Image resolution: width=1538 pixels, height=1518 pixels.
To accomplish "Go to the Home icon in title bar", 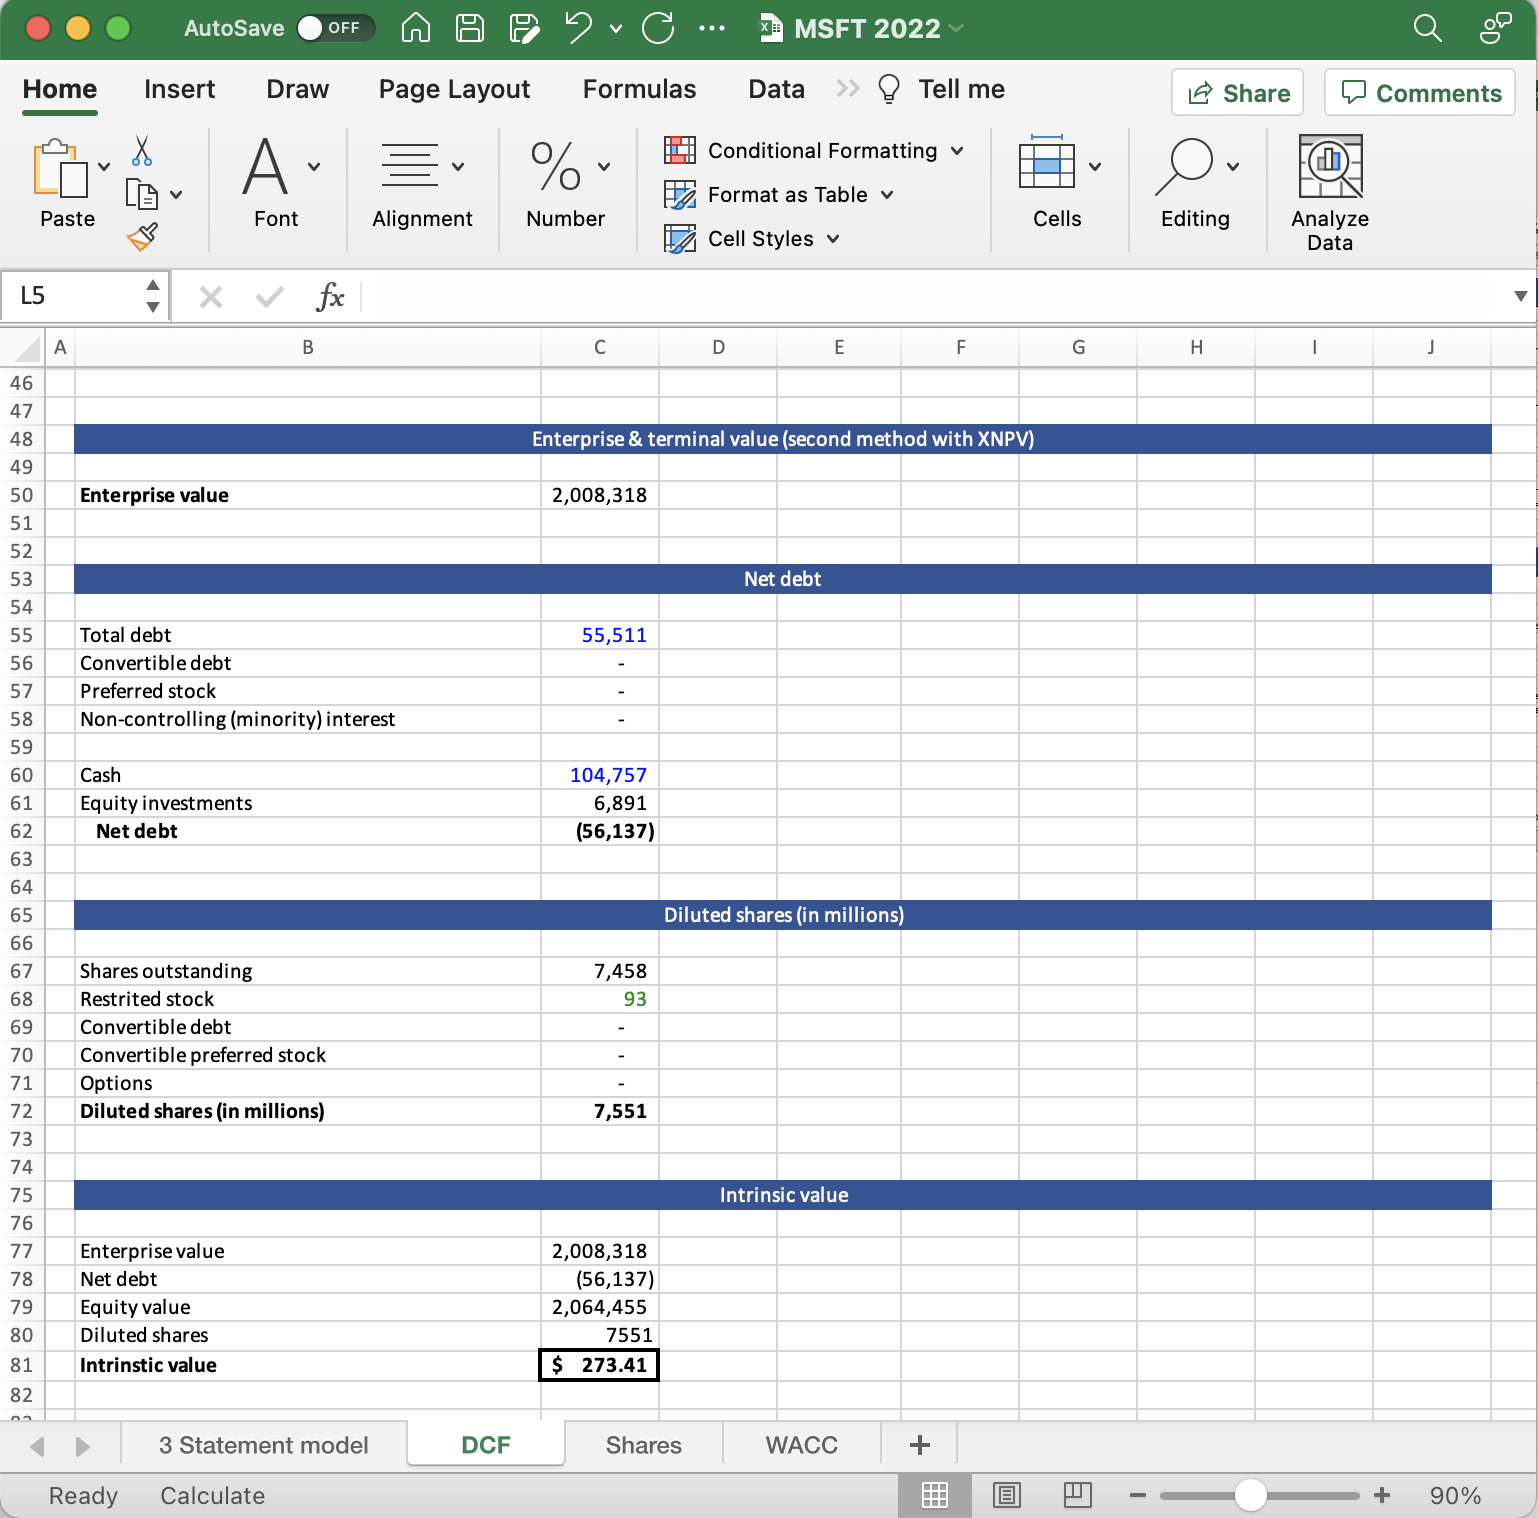I will pyautogui.click(x=416, y=28).
